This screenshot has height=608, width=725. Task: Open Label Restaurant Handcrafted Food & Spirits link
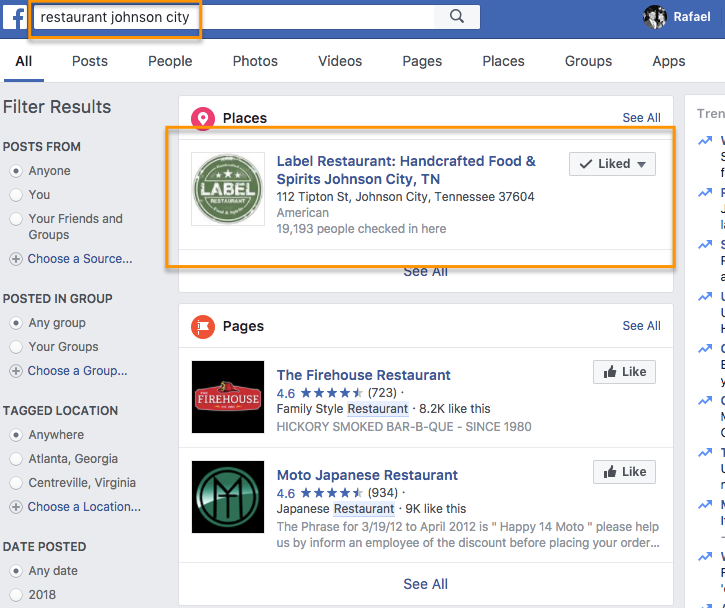(x=406, y=170)
